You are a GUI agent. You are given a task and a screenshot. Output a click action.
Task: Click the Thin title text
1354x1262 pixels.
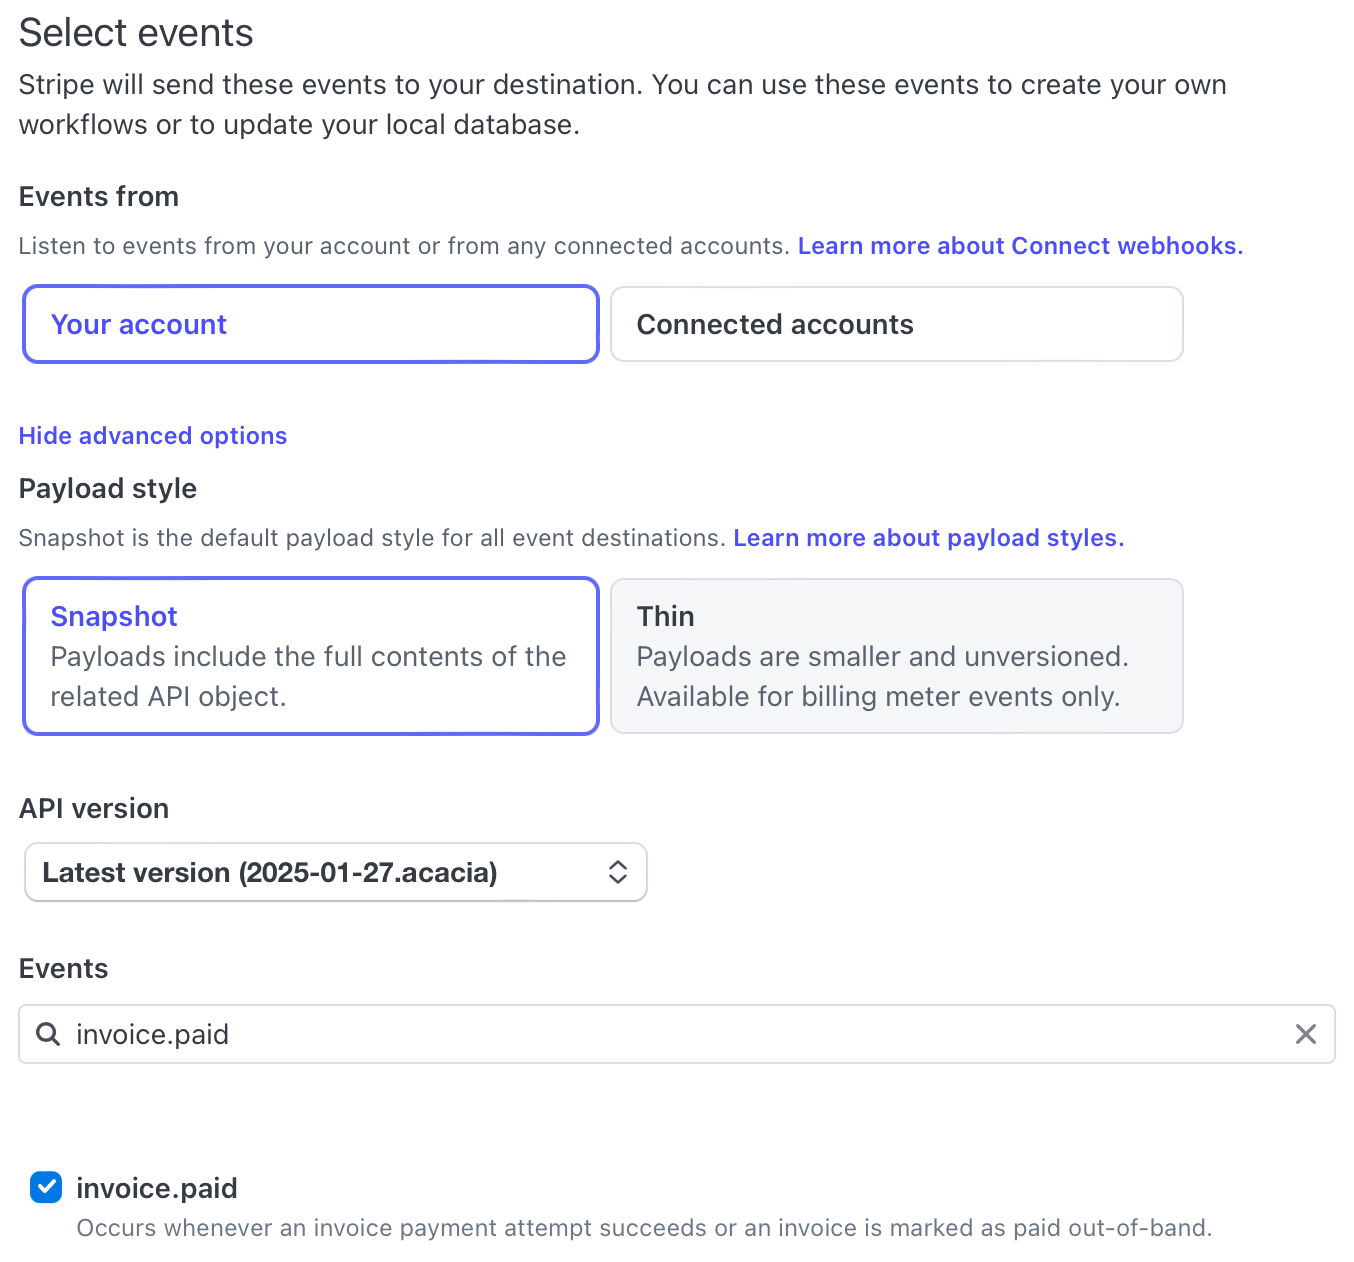pos(666,616)
